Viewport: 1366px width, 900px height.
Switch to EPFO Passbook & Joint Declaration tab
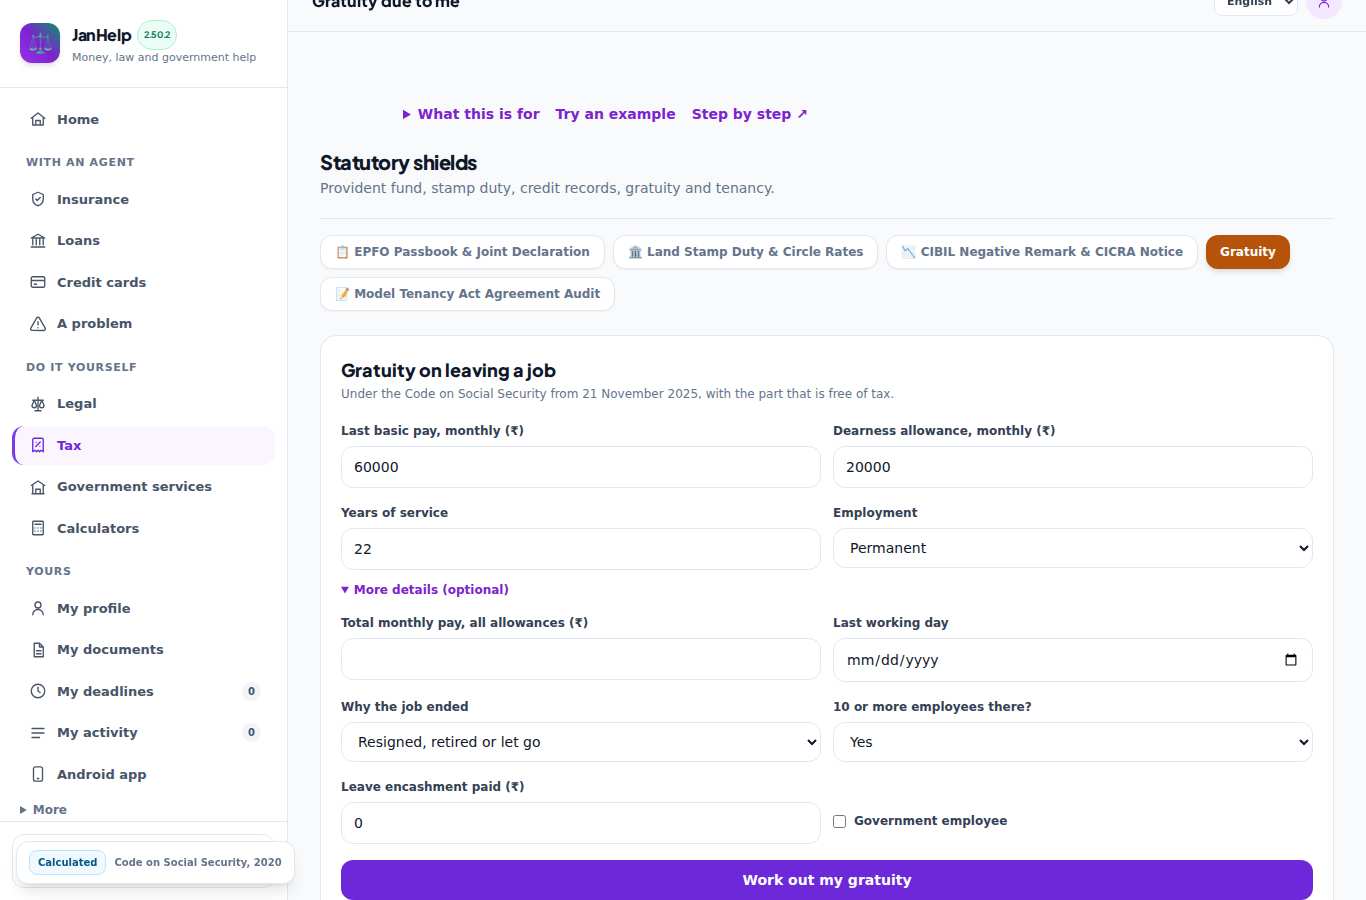pos(462,252)
